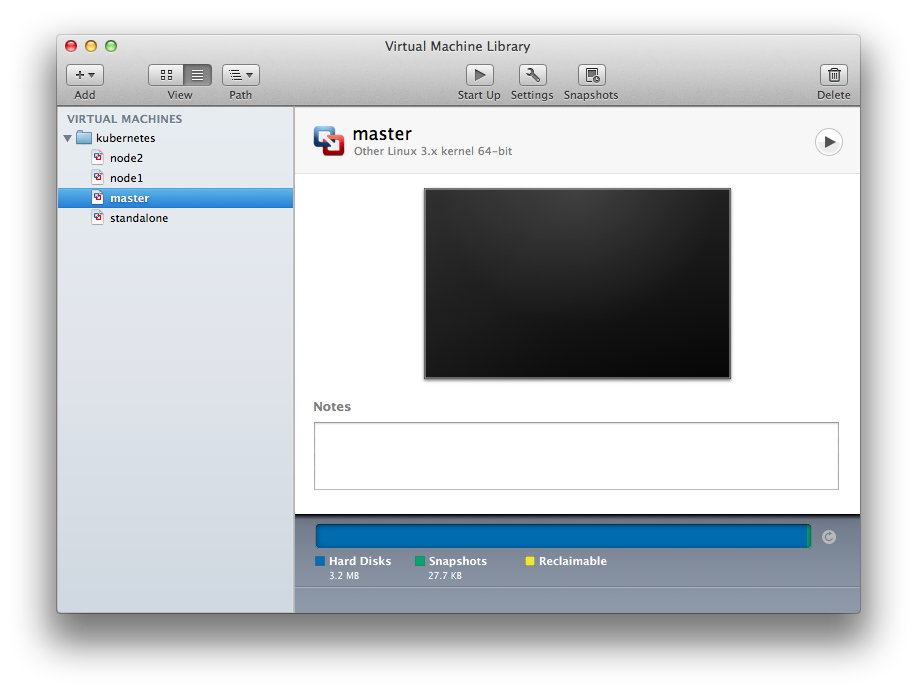Switch to list view

198,75
